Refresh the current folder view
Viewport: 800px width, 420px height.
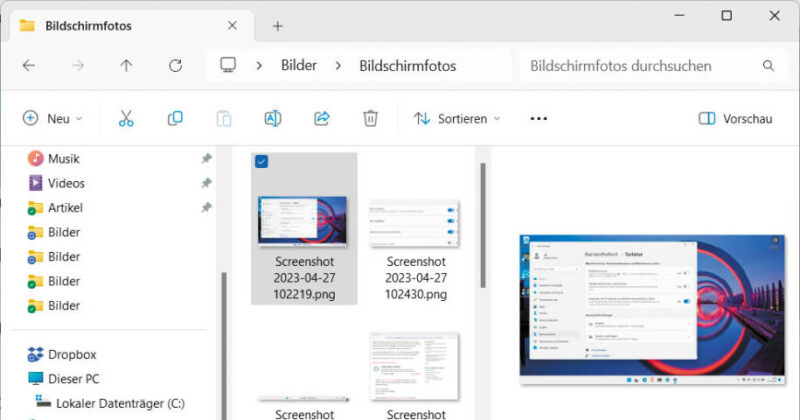click(x=175, y=66)
